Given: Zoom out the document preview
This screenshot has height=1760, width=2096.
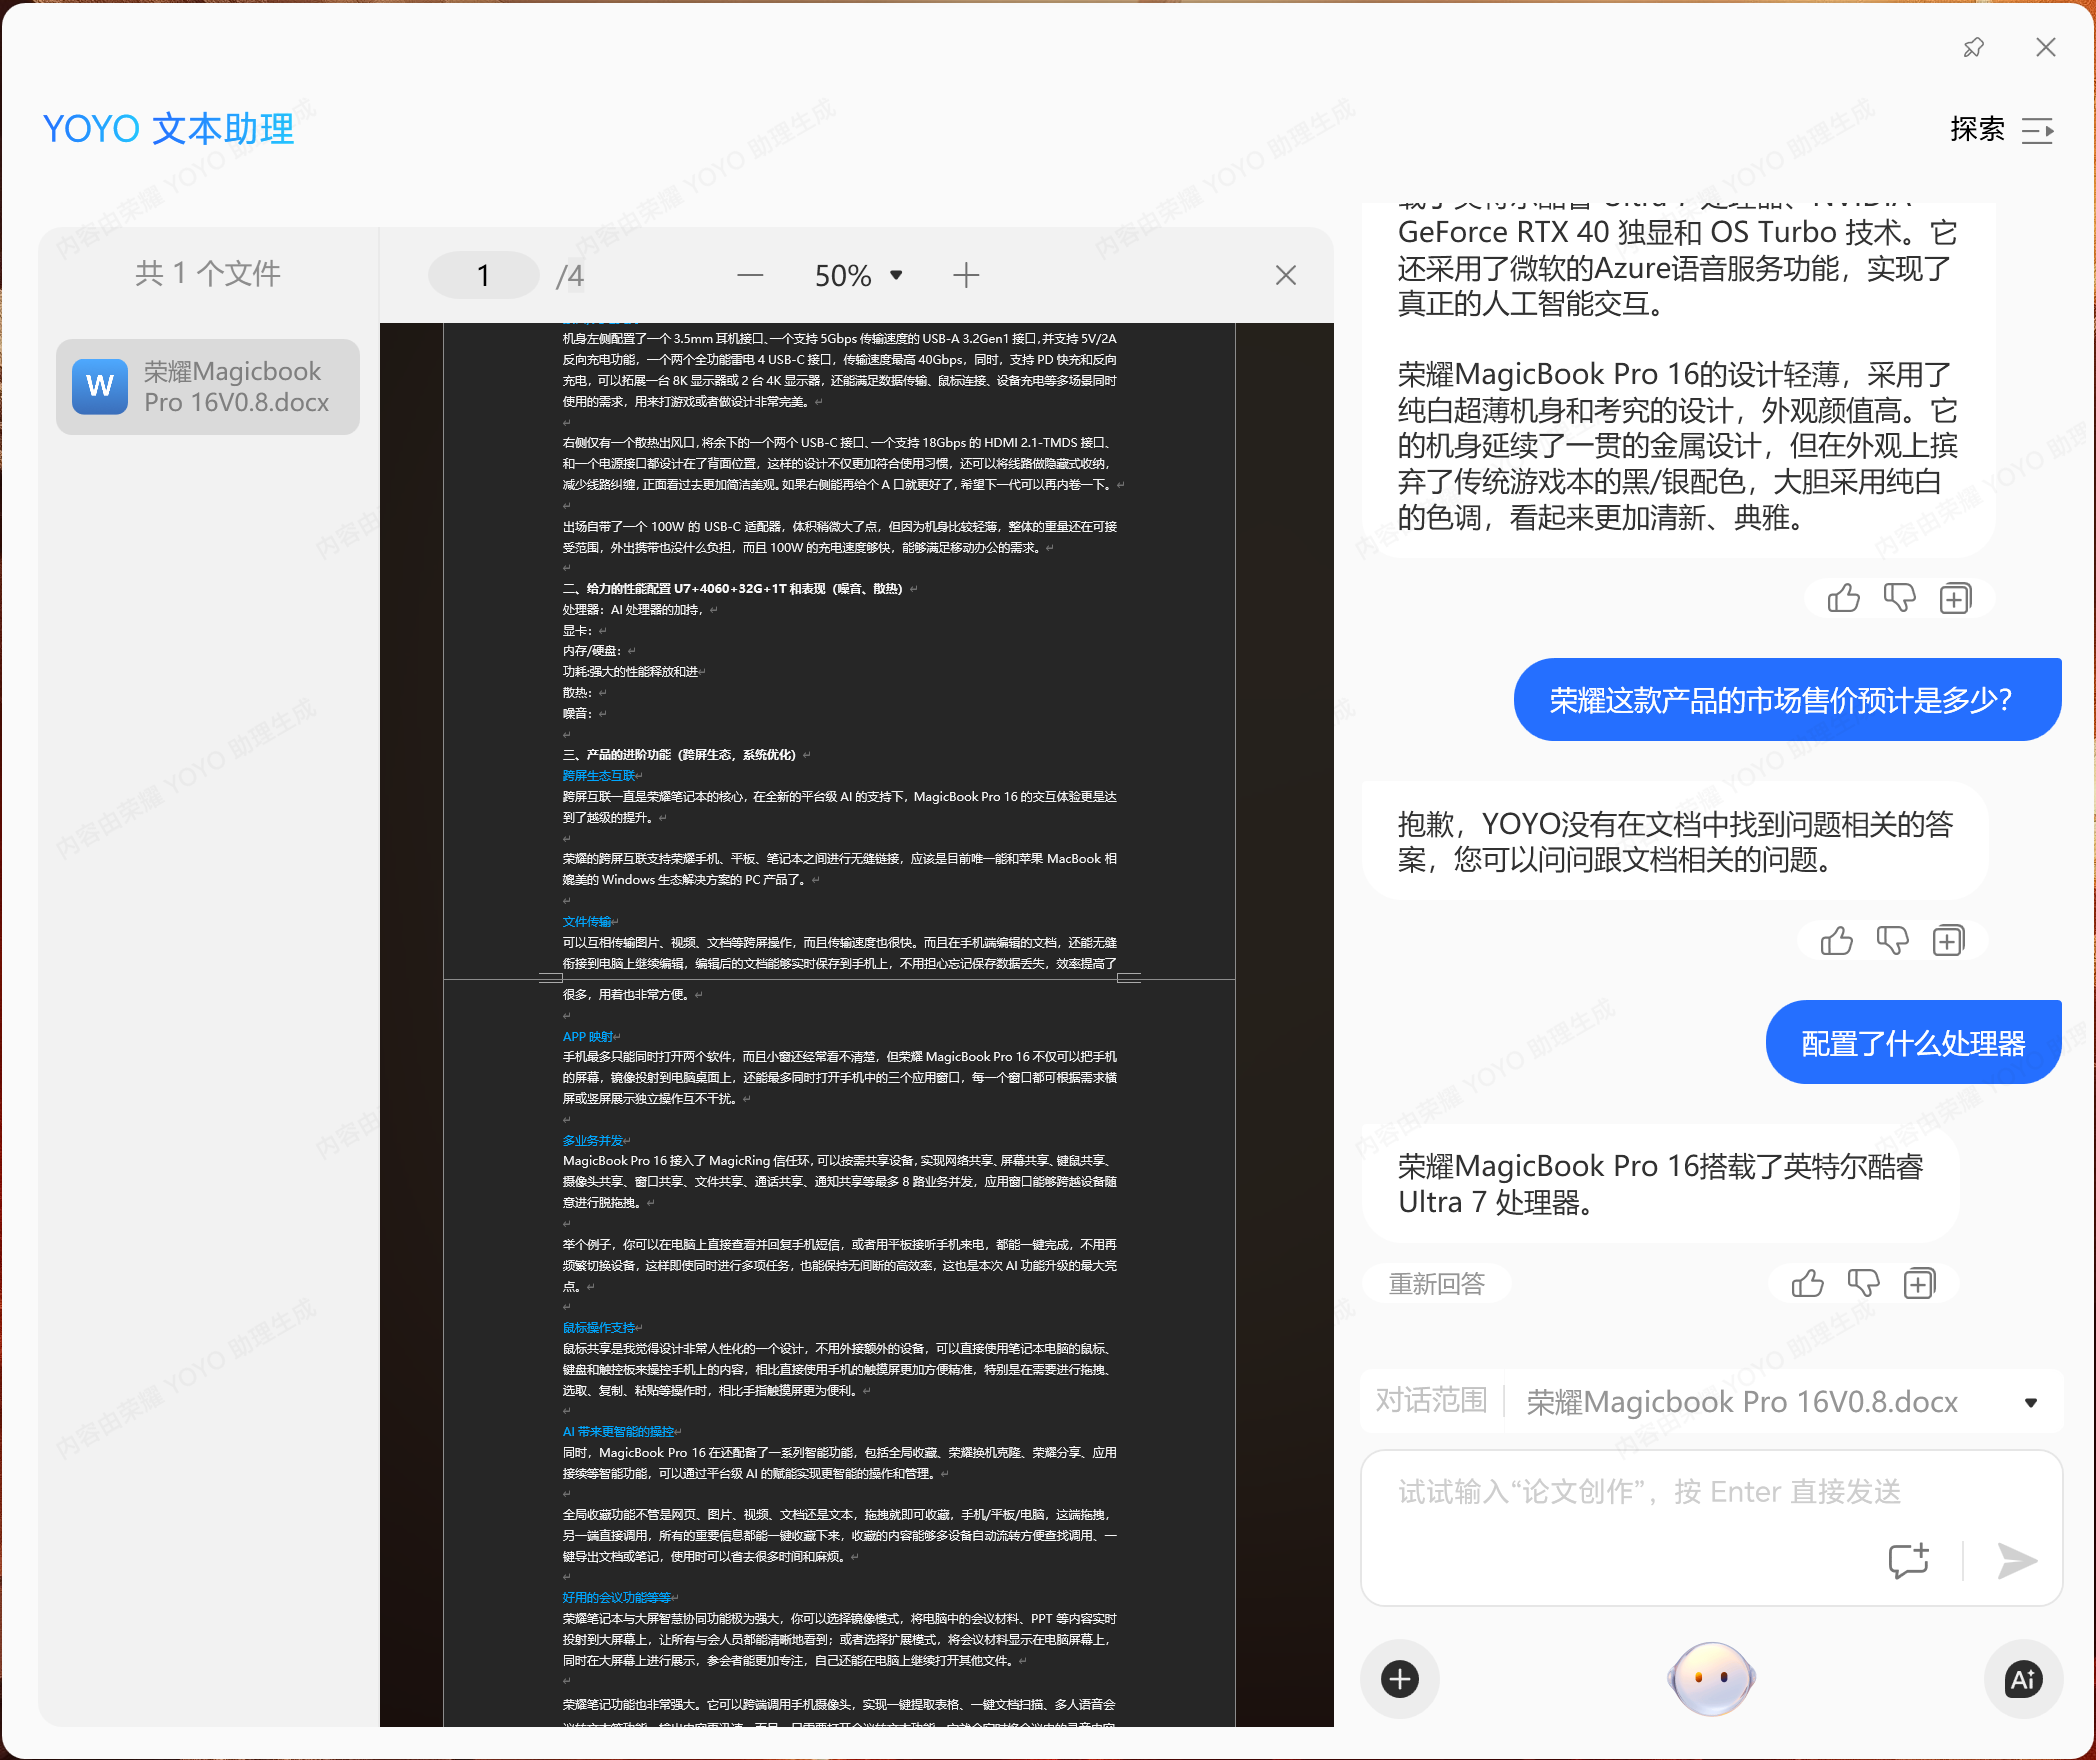Looking at the screenshot, I should [x=750, y=275].
